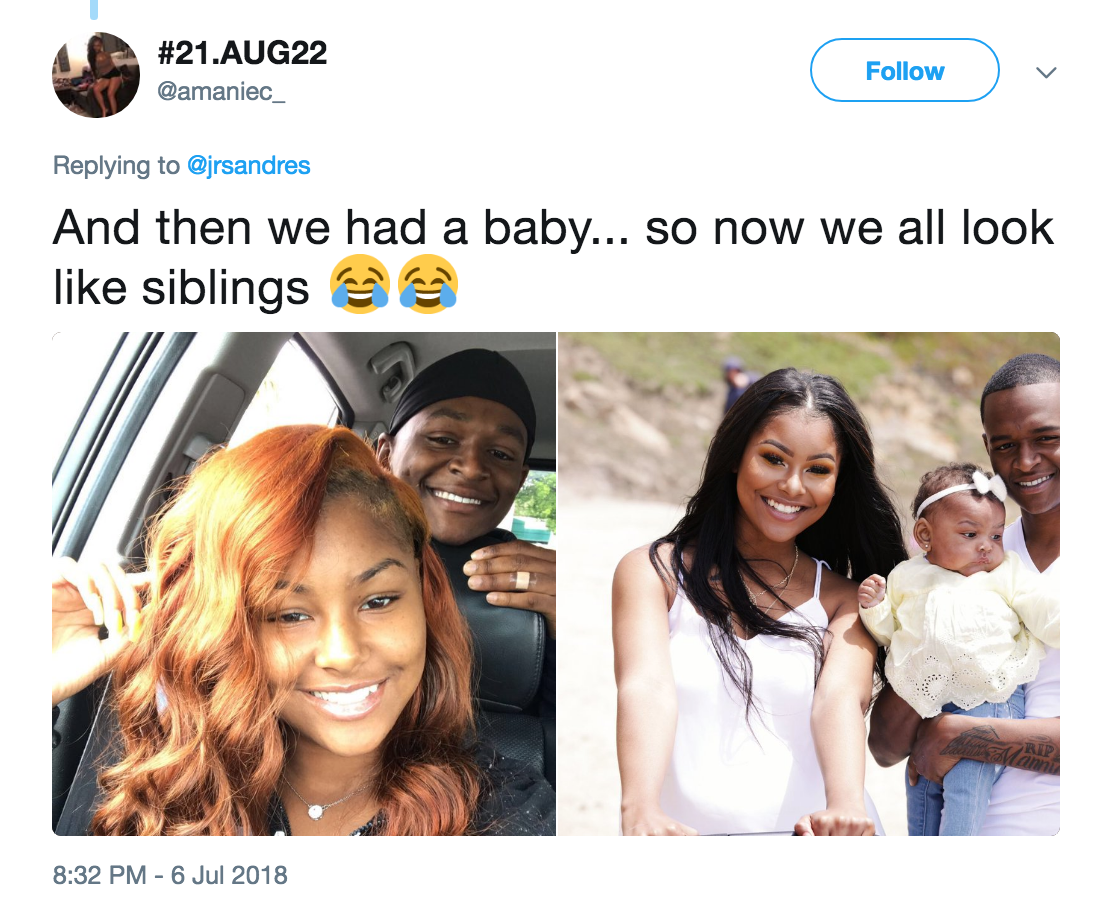The height and width of the screenshot is (902, 1112).
Task: Click the @amaniec_ handle
Action: click(221, 91)
